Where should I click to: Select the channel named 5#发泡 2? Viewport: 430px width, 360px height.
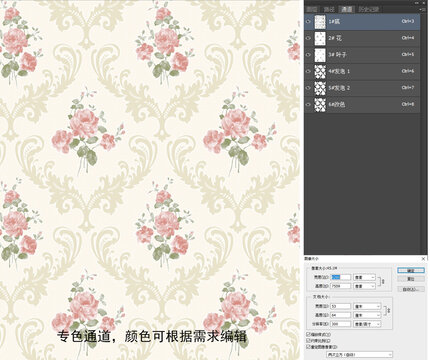coord(362,88)
